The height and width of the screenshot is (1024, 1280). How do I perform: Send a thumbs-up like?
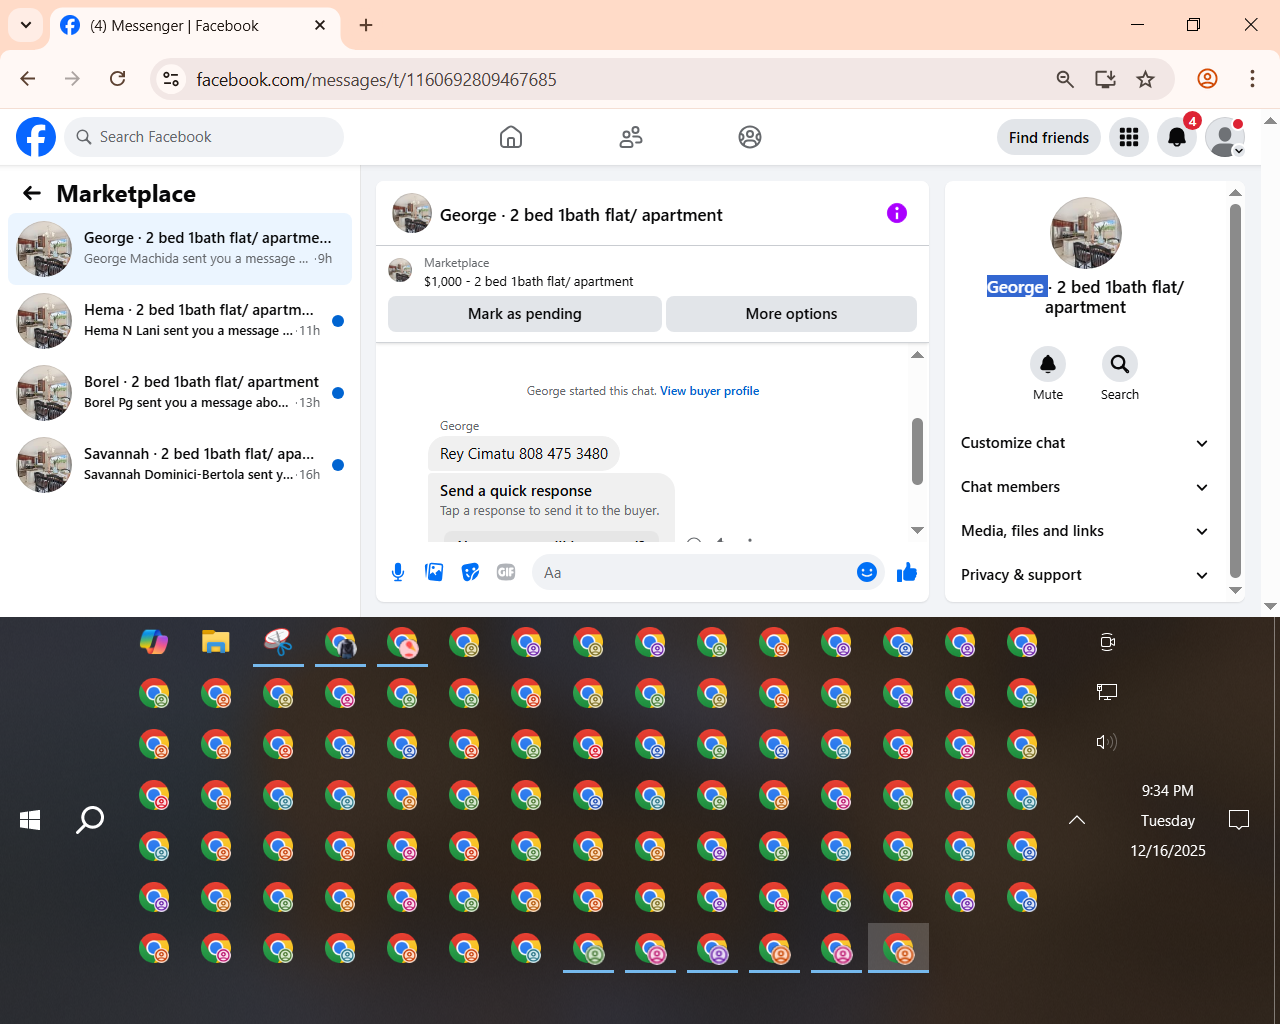pos(907,572)
